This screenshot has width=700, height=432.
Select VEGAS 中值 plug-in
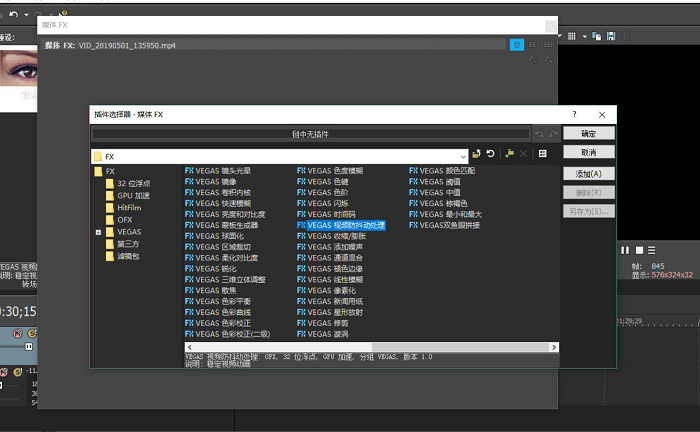435,192
